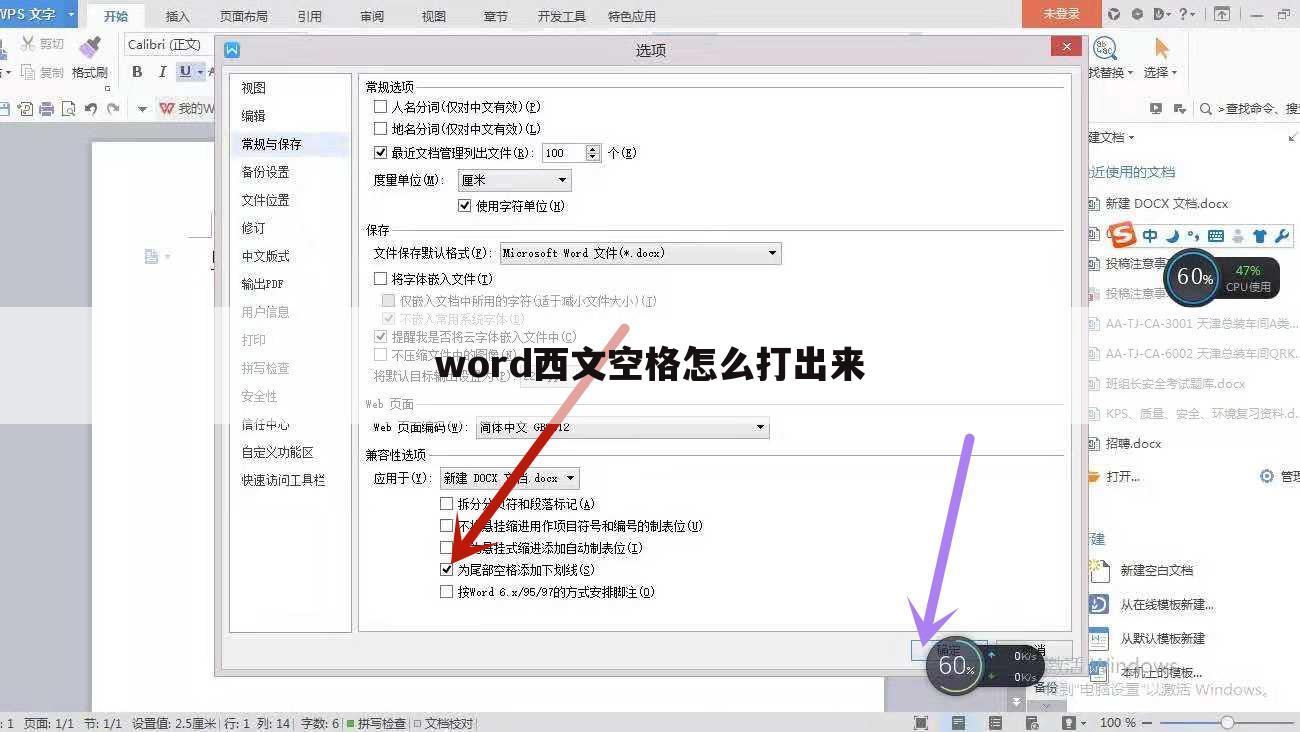Image resolution: width=1300 pixels, height=732 pixels.
Task: Click the full screen view icon in status bar
Action: tap(921, 722)
